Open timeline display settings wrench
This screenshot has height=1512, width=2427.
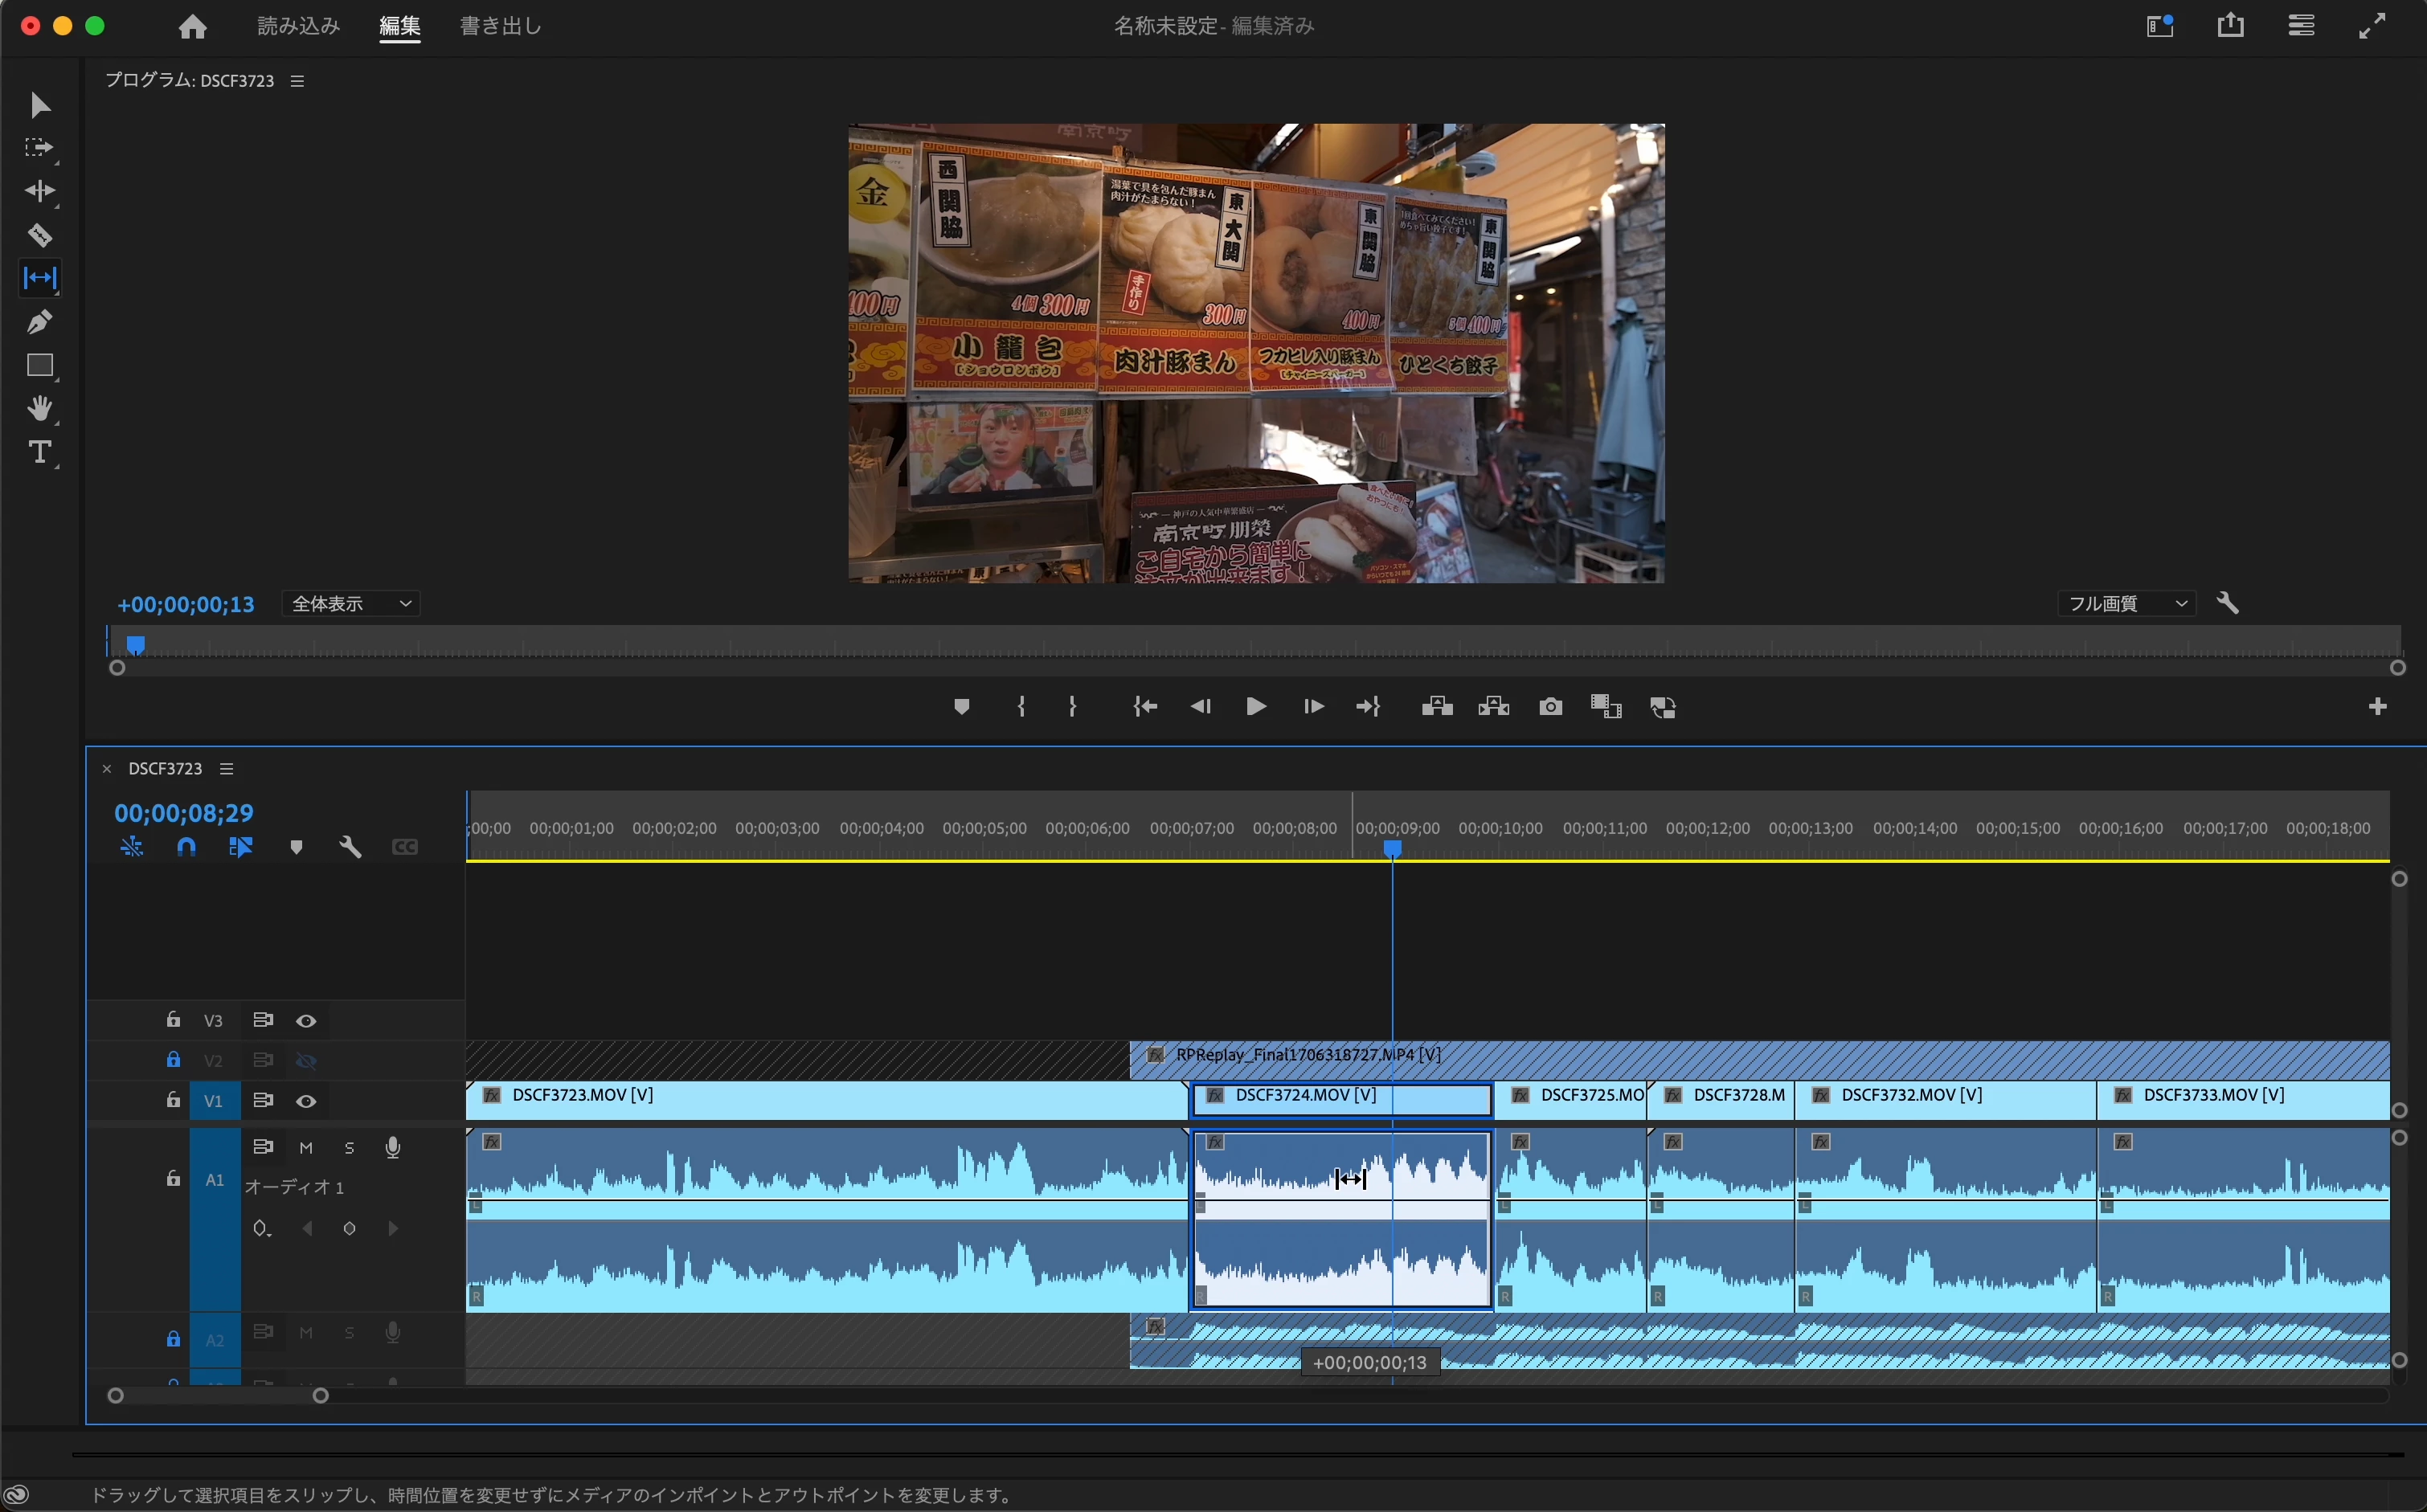click(x=349, y=847)
